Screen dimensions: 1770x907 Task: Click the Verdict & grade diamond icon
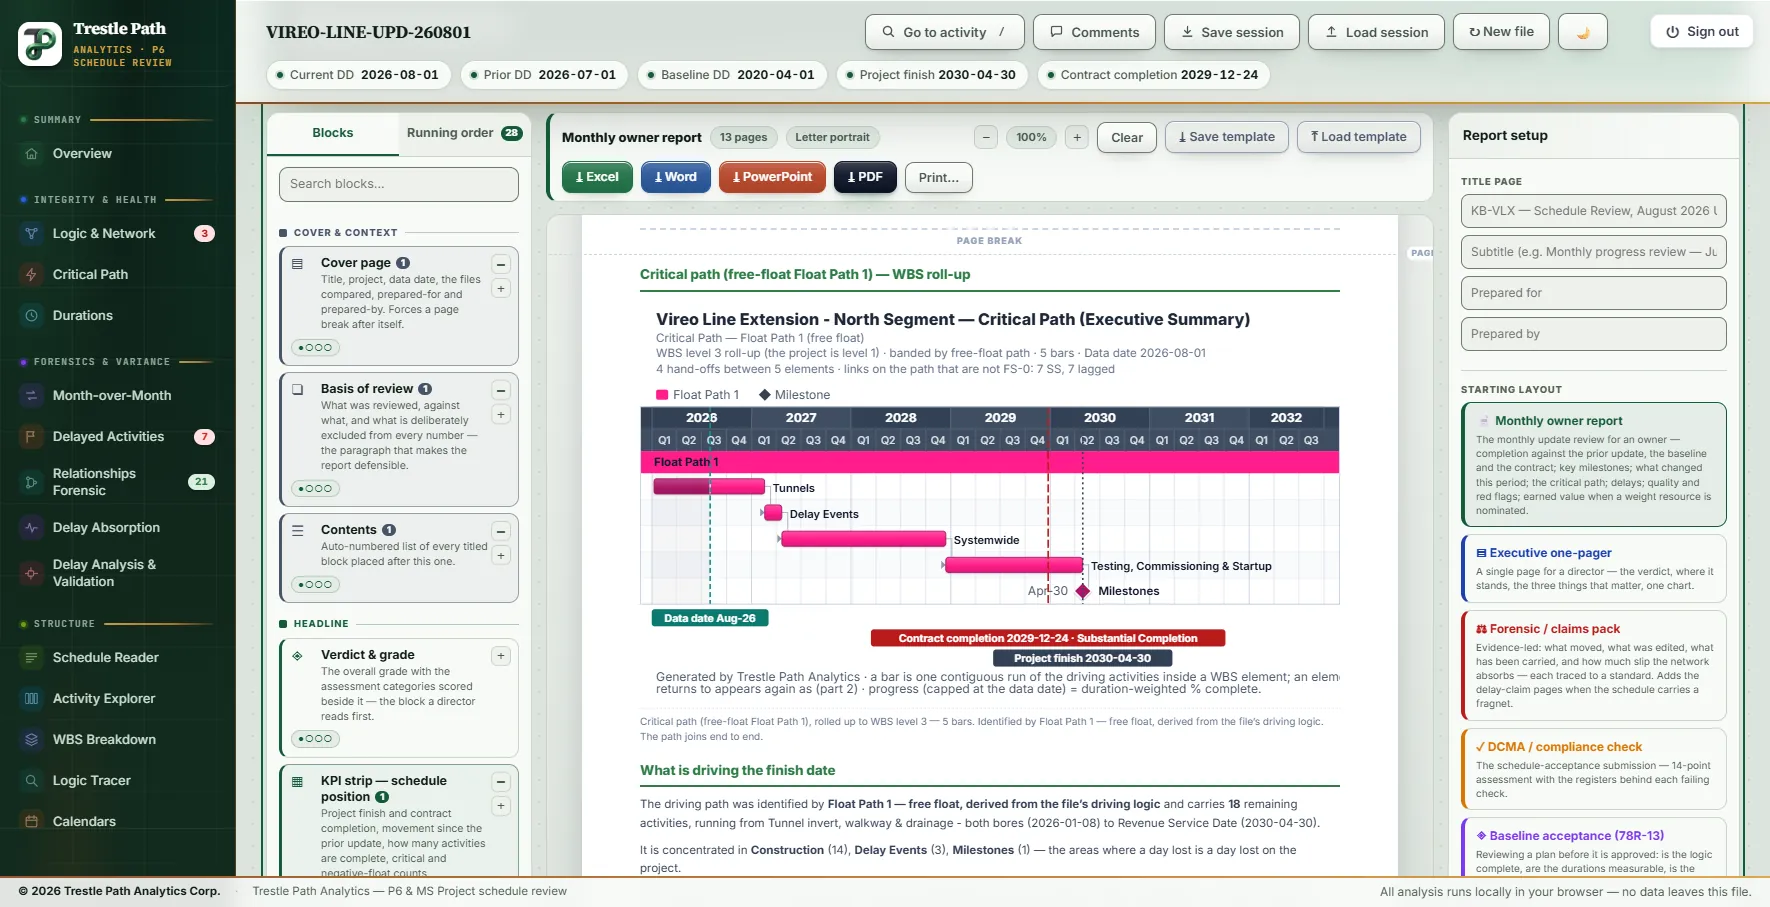click(297, 656)
